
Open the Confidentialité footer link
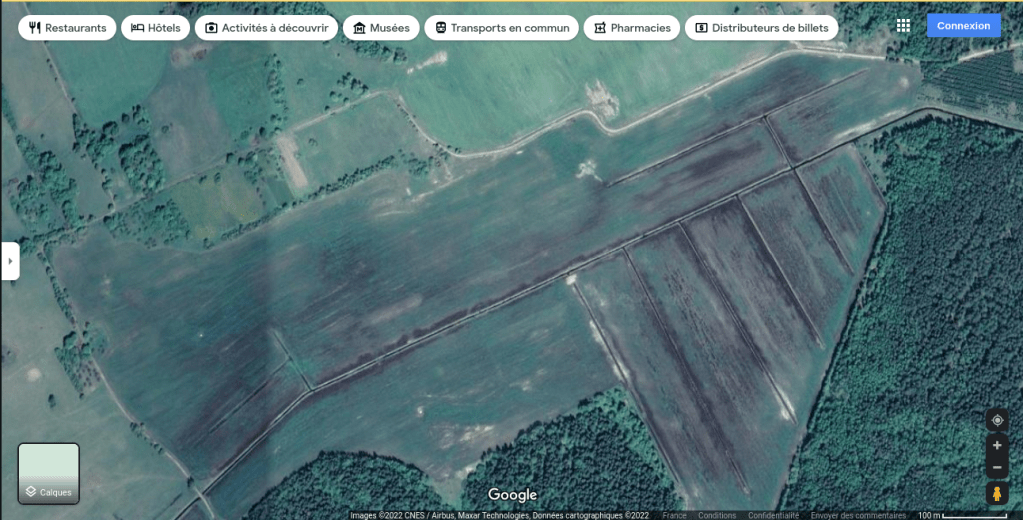773,515
